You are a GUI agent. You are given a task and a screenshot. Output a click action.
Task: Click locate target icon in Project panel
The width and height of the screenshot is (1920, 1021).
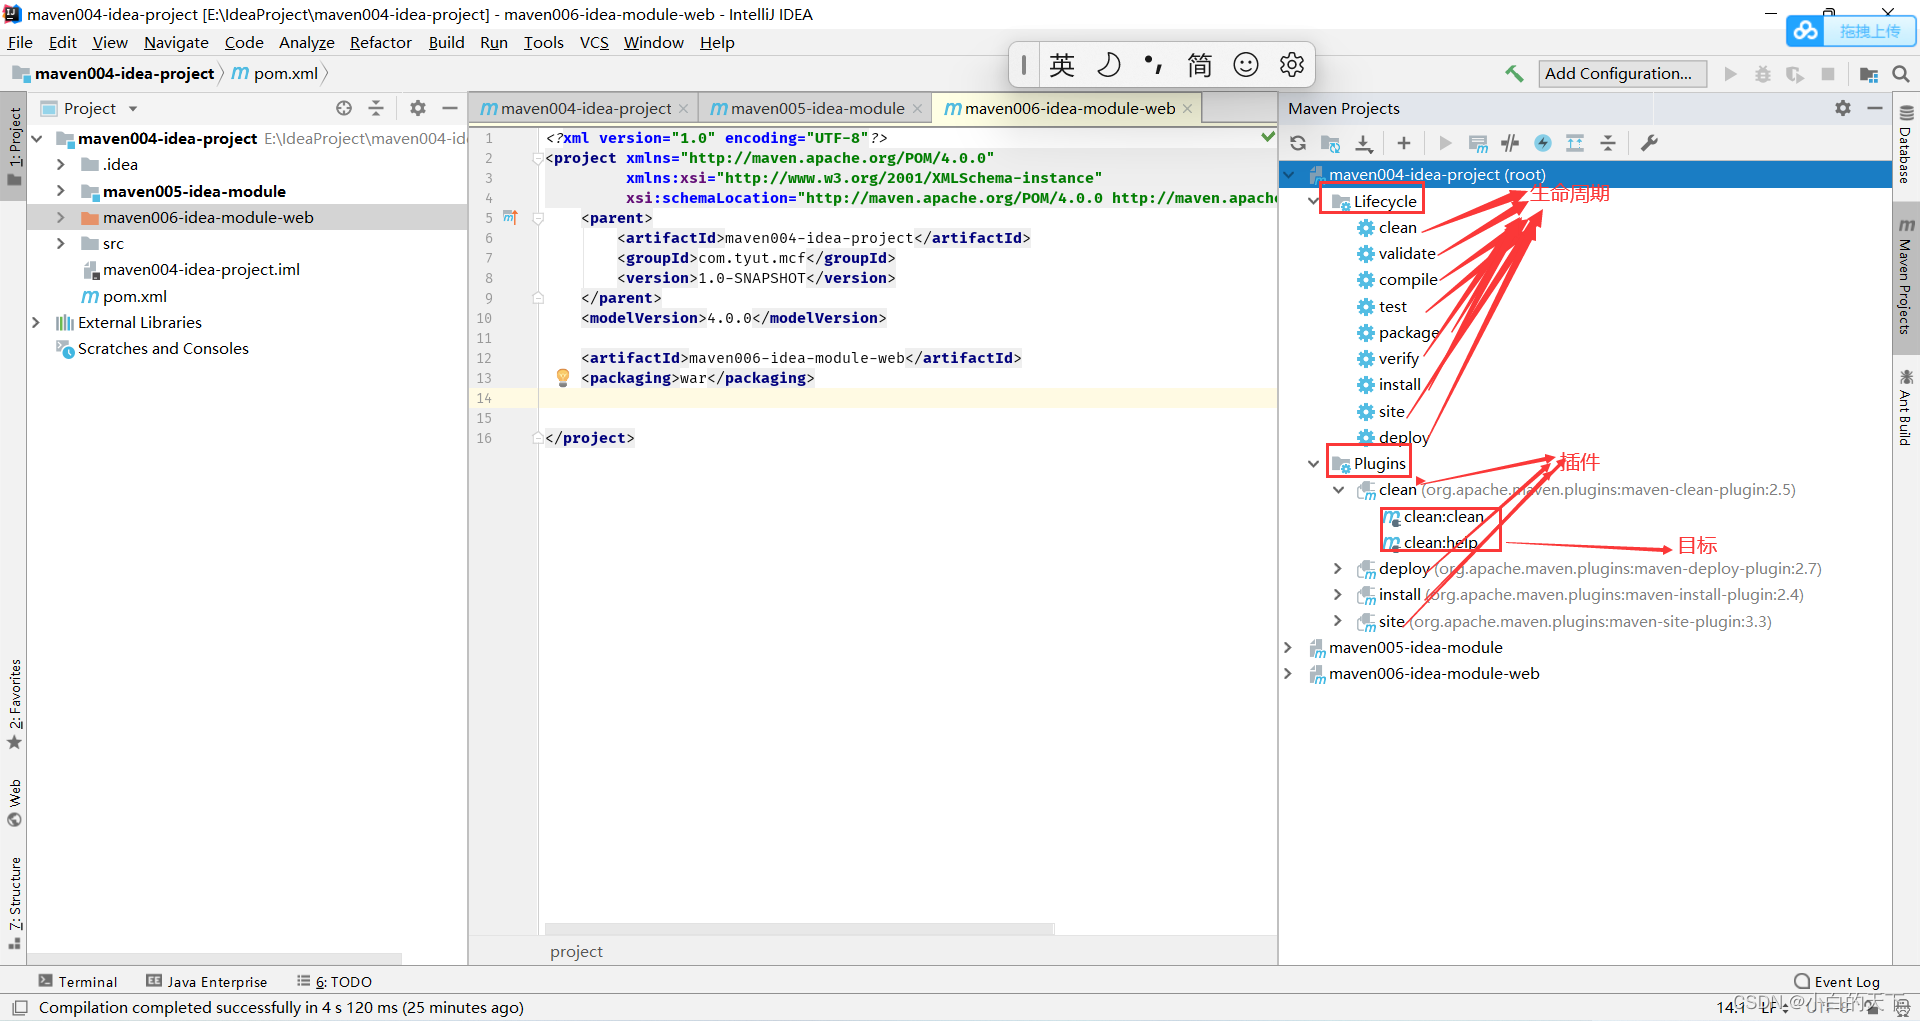[x=344, y=108]
